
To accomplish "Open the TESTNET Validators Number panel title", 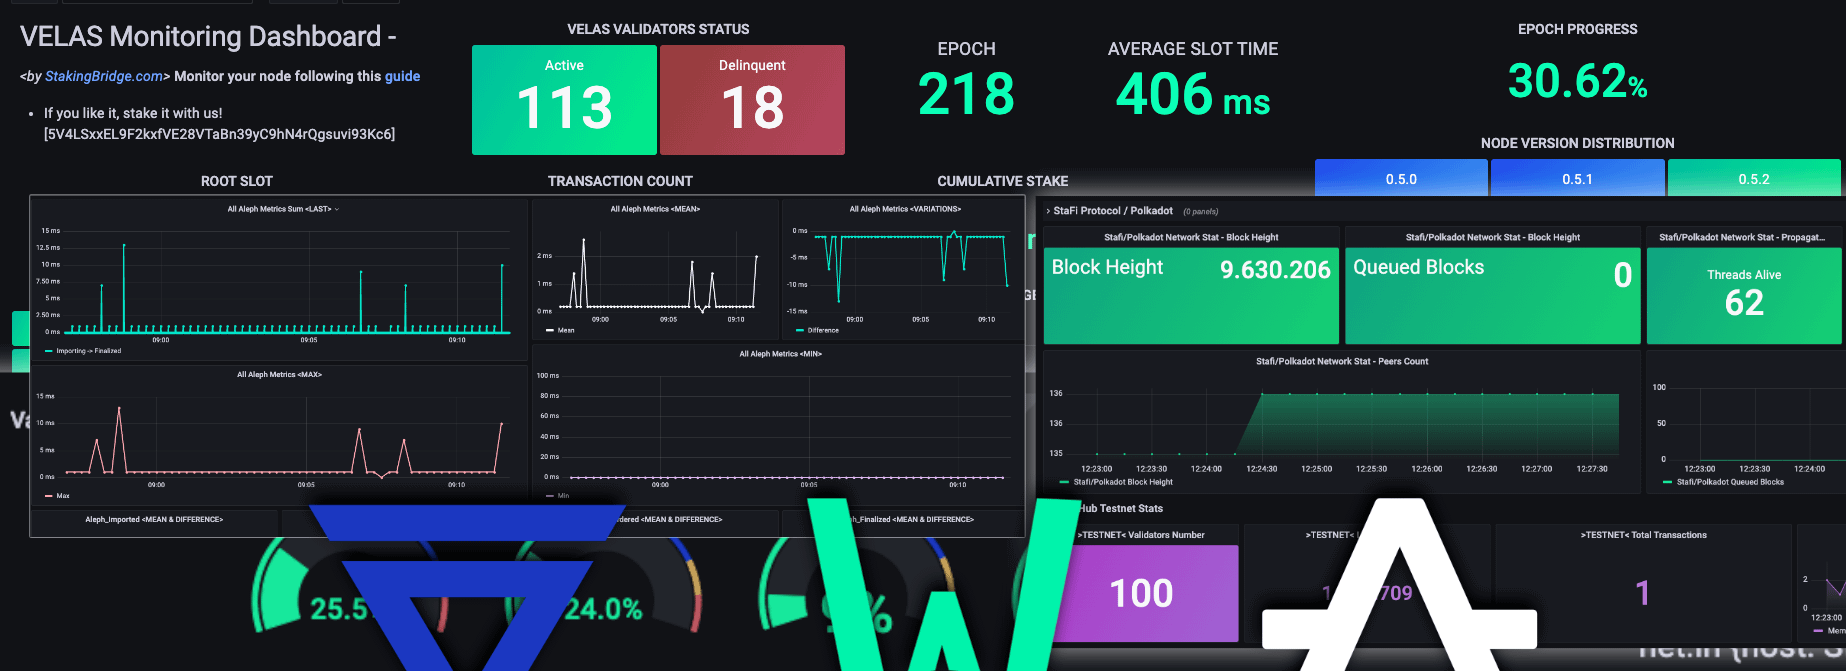I will click(x=1141, y=535).
